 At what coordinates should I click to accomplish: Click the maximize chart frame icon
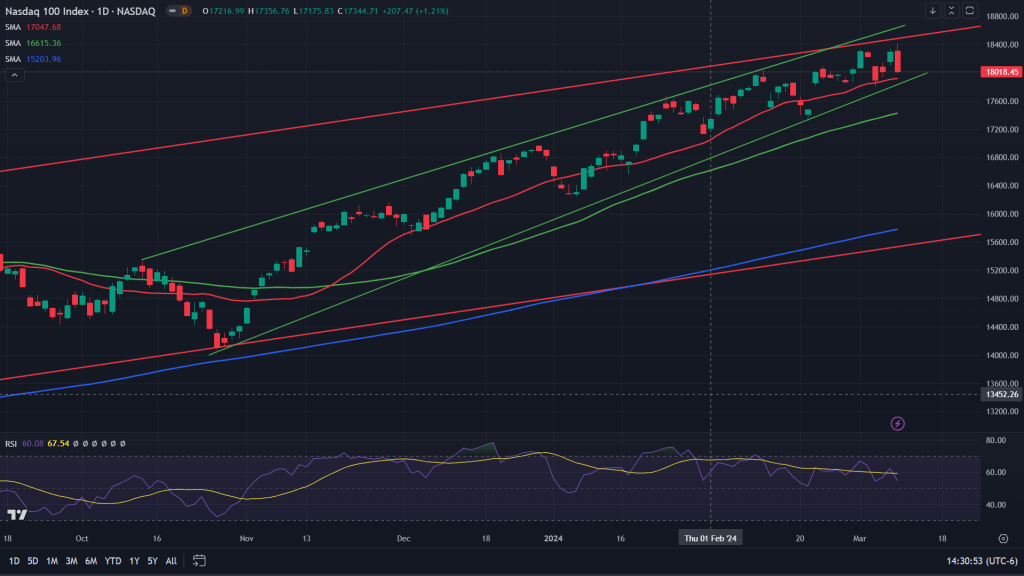click(x=968, y=11)
